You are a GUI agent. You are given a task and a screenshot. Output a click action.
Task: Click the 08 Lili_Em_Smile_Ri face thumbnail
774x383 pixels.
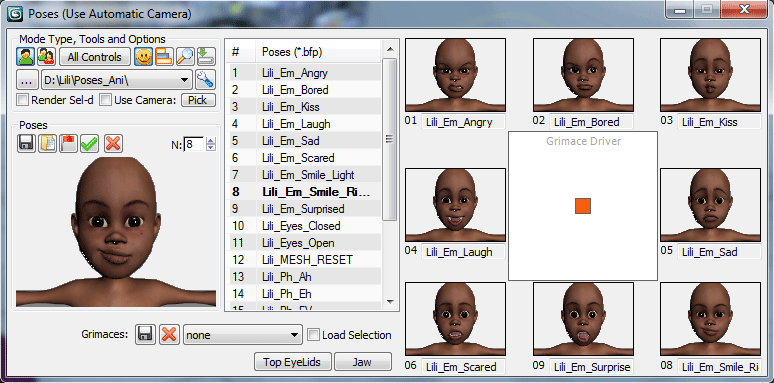(710, 319)
